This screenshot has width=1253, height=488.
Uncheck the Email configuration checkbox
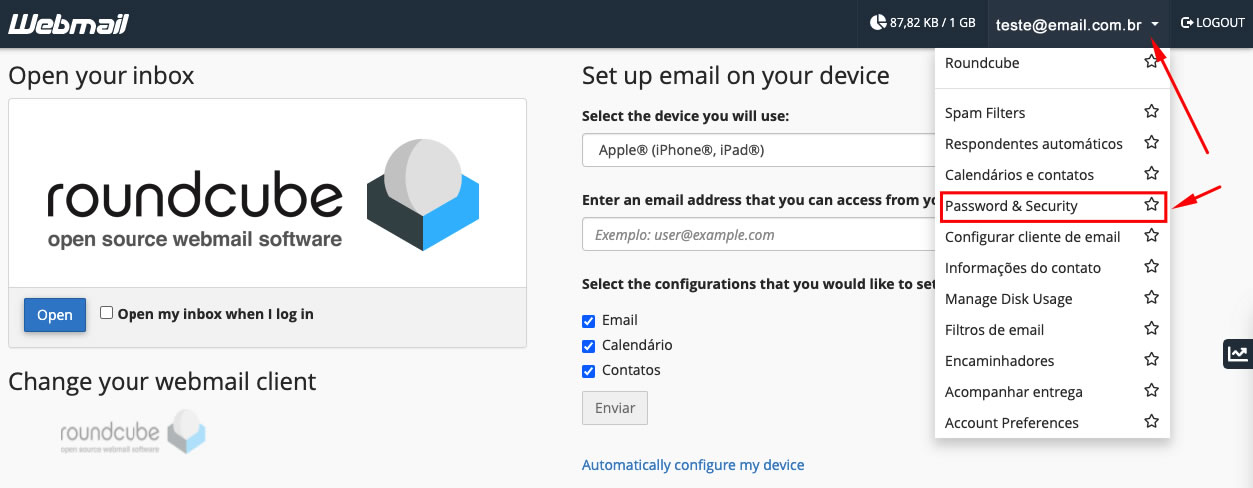[x=589, y=321]
